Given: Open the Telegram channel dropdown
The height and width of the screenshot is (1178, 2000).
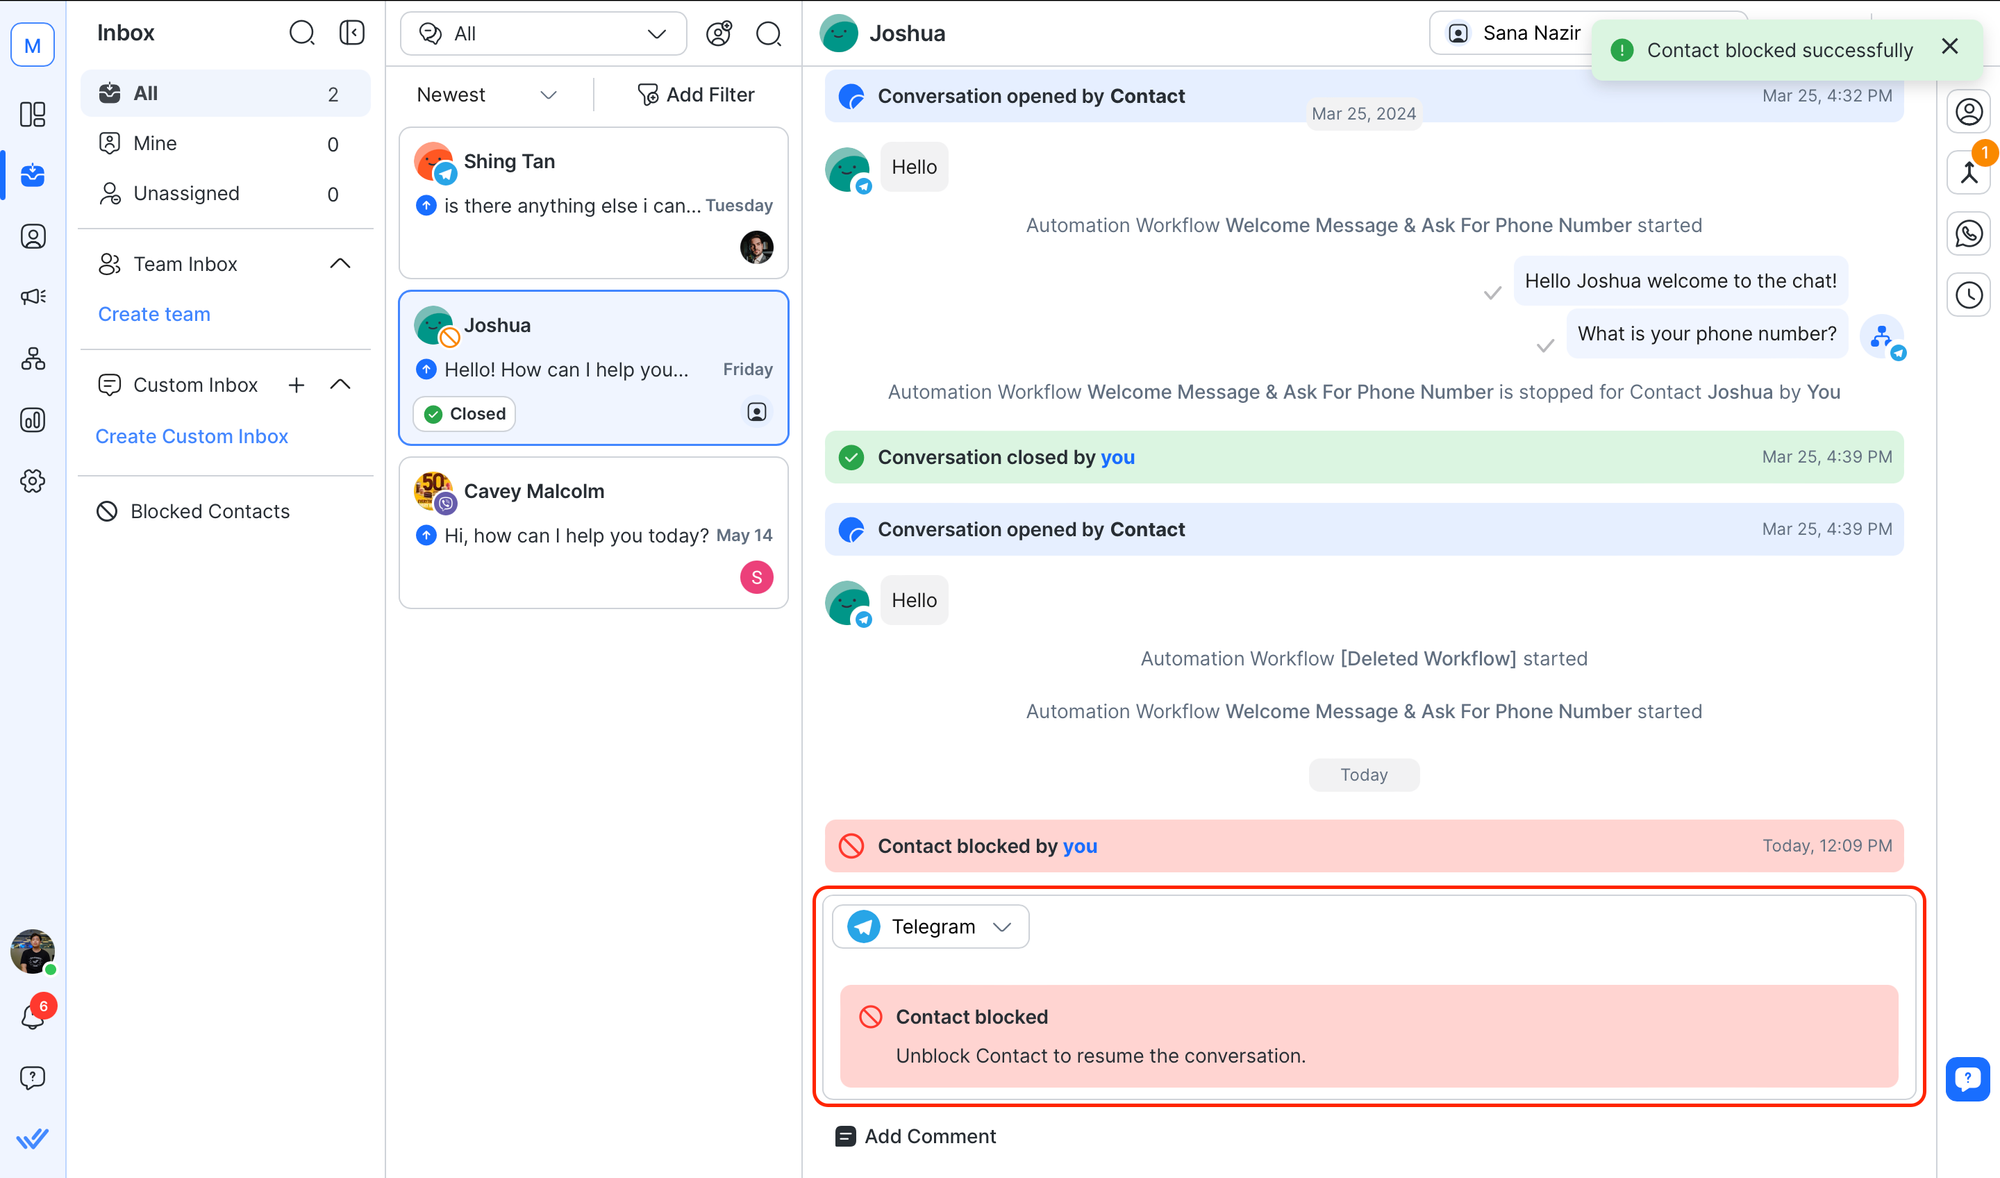Looking at the screenshot, I should 930,927.
